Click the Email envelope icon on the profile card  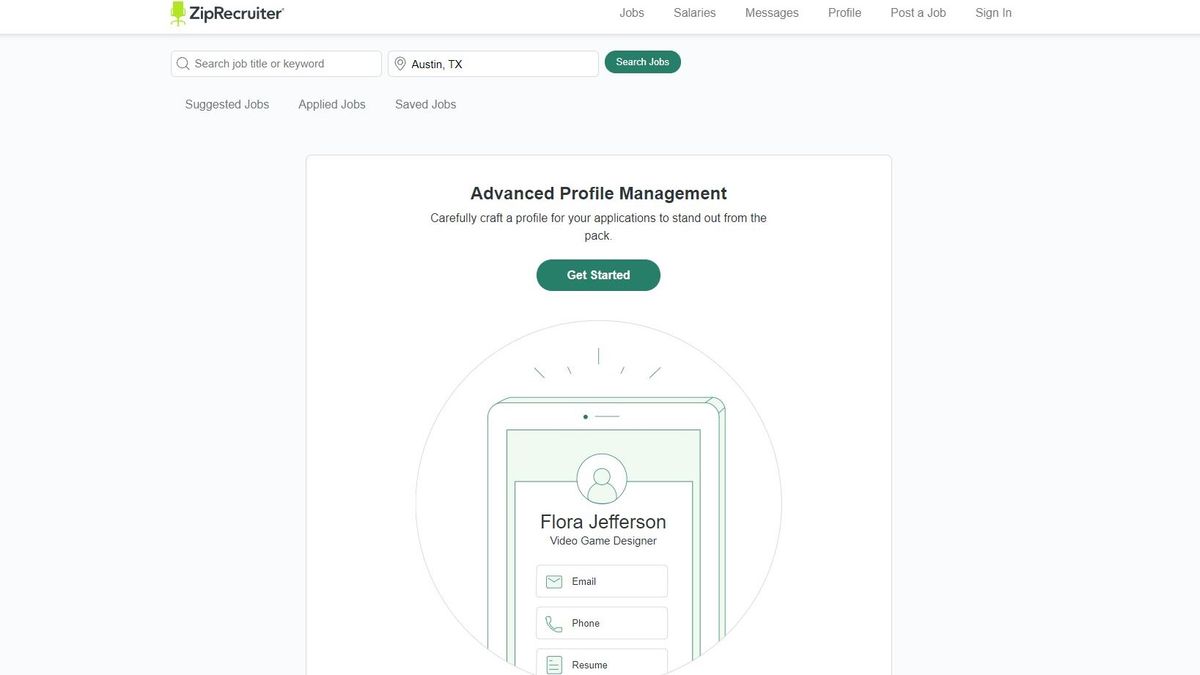click(555, 581)
